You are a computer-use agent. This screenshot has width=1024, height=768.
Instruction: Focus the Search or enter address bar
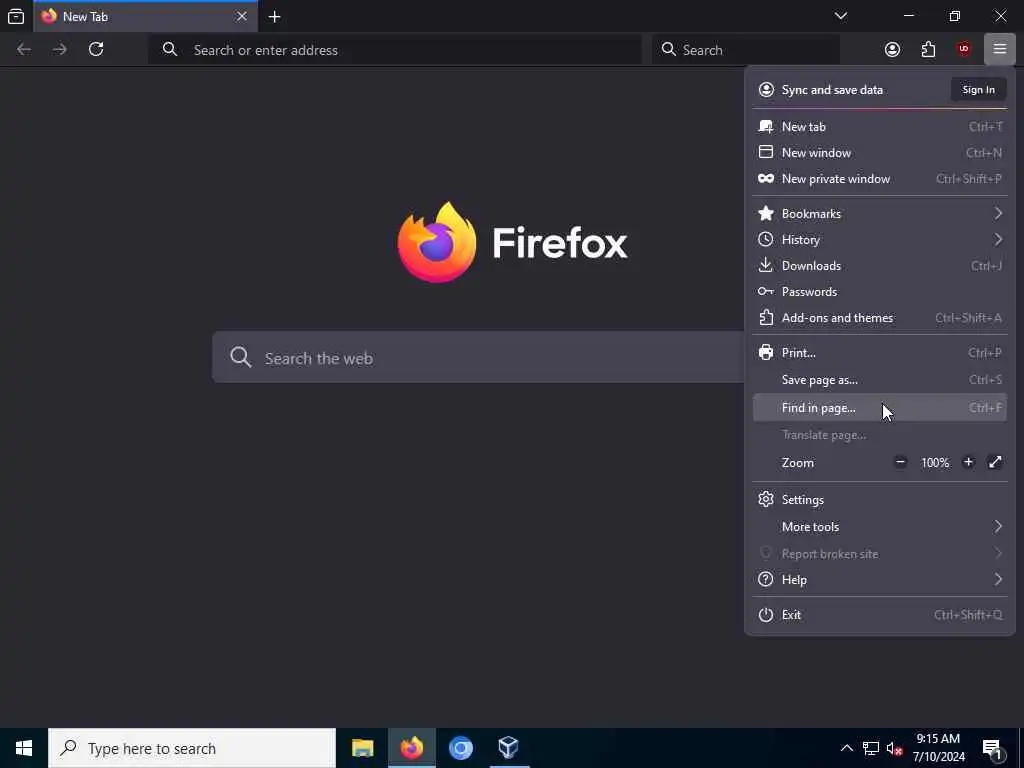[x=395, y=50]
